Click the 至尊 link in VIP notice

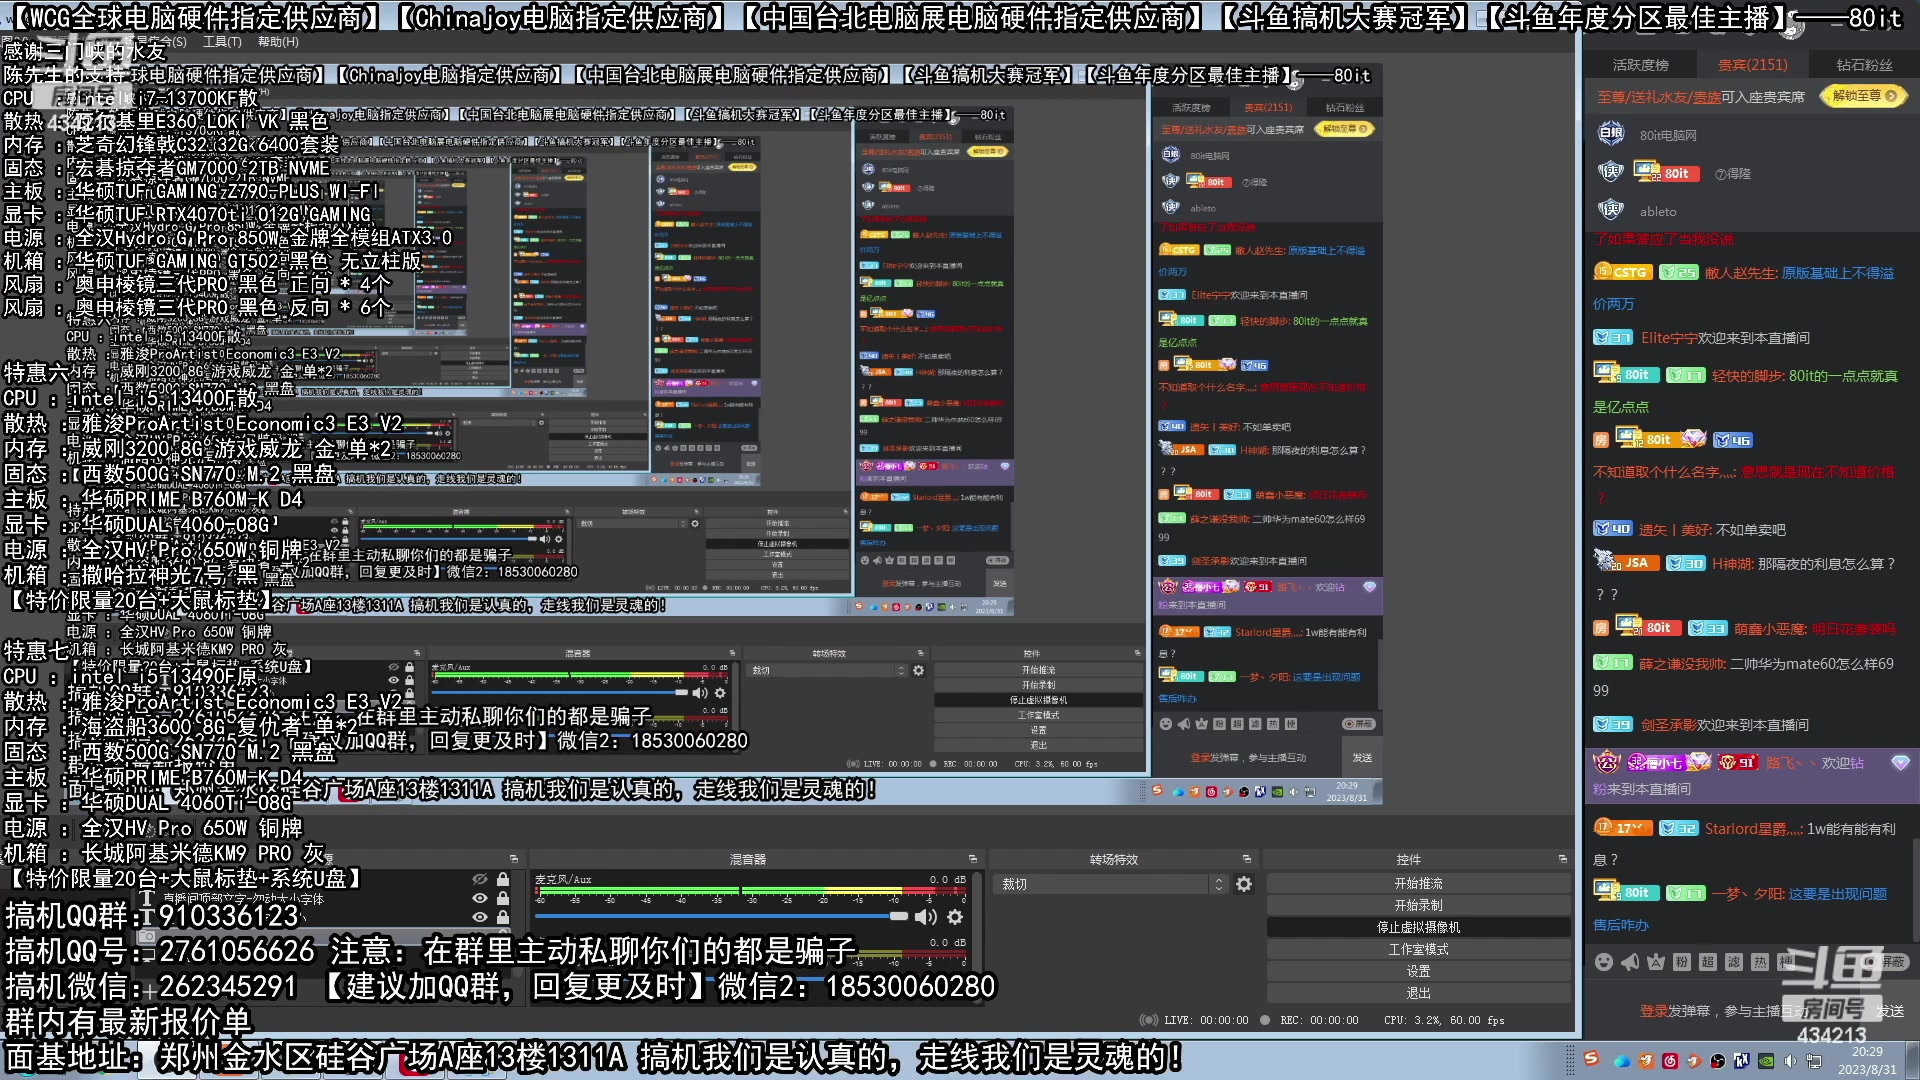pyautogui.click(x=1611, y=97)
